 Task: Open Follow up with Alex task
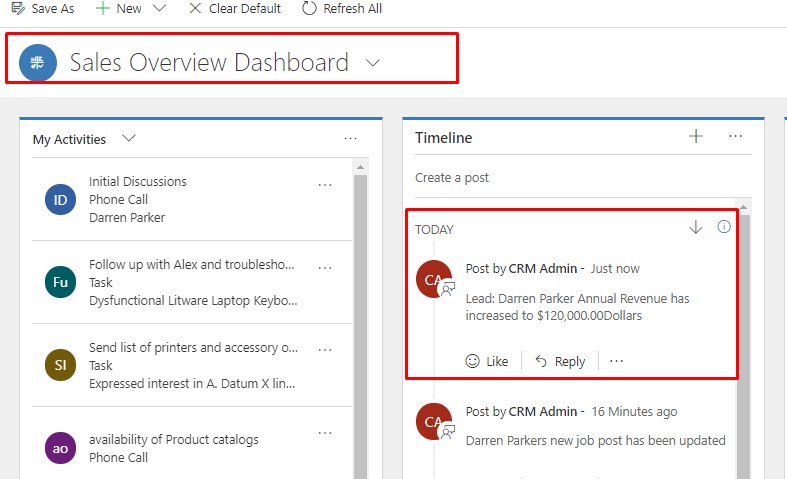192,264
